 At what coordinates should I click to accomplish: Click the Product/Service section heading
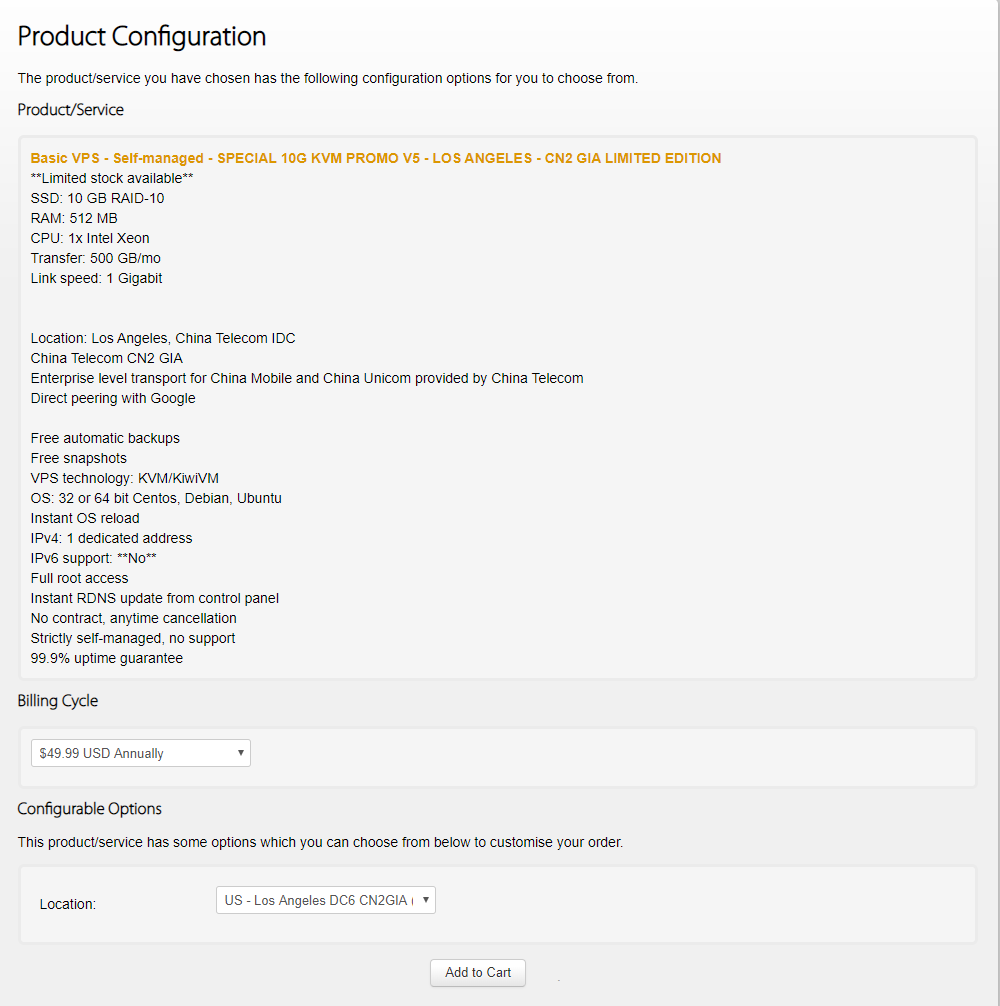71,109
